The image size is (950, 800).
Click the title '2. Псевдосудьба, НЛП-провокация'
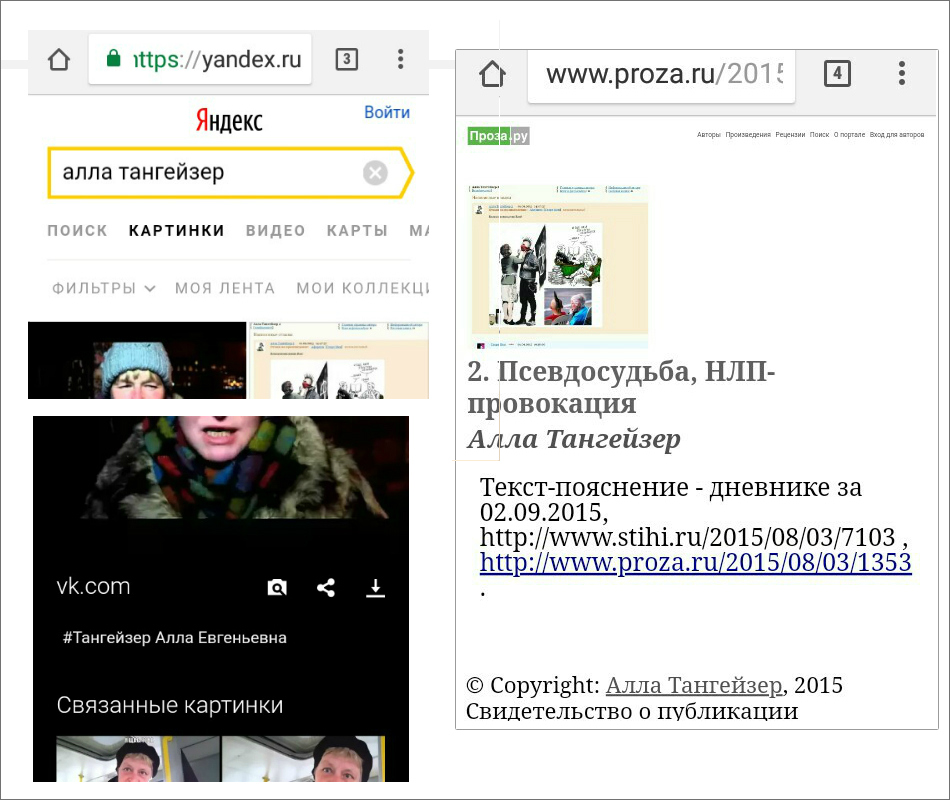[x=621, y=387]
